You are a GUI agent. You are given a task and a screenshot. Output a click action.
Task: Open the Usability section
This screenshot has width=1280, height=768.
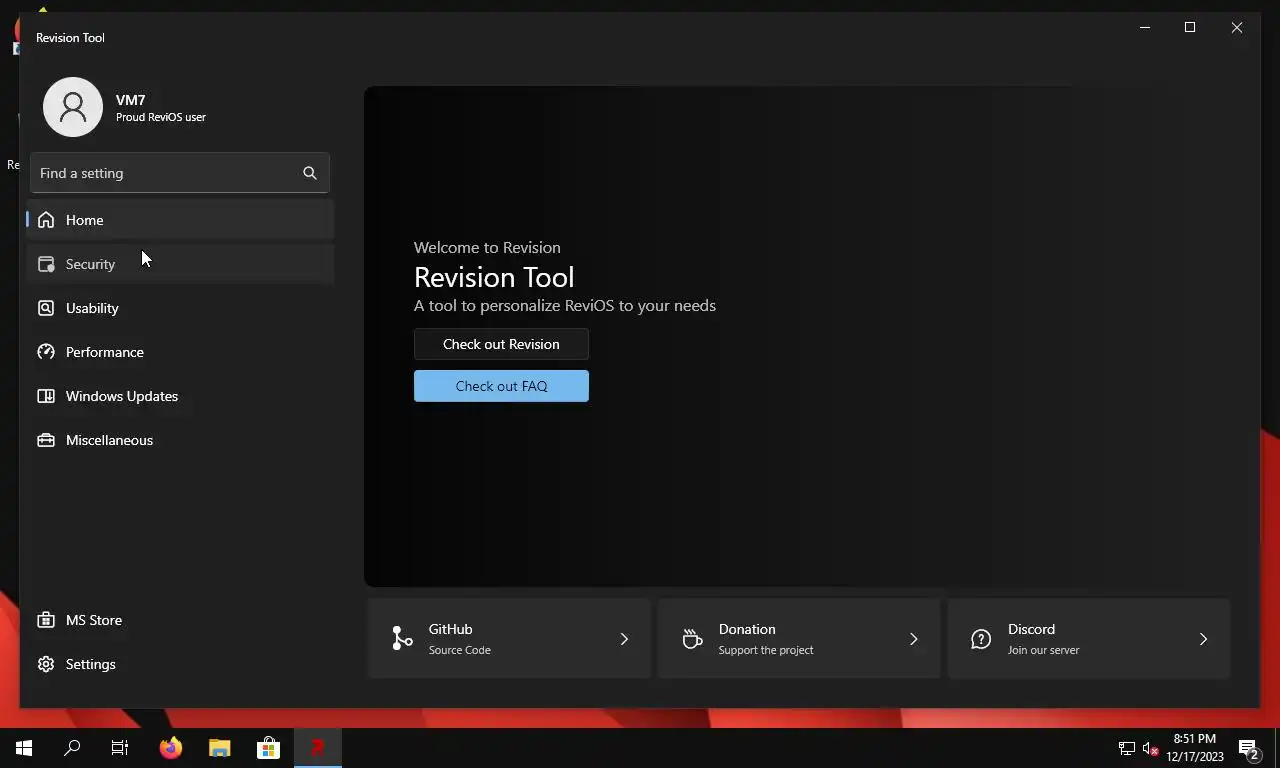coord(180,308)
